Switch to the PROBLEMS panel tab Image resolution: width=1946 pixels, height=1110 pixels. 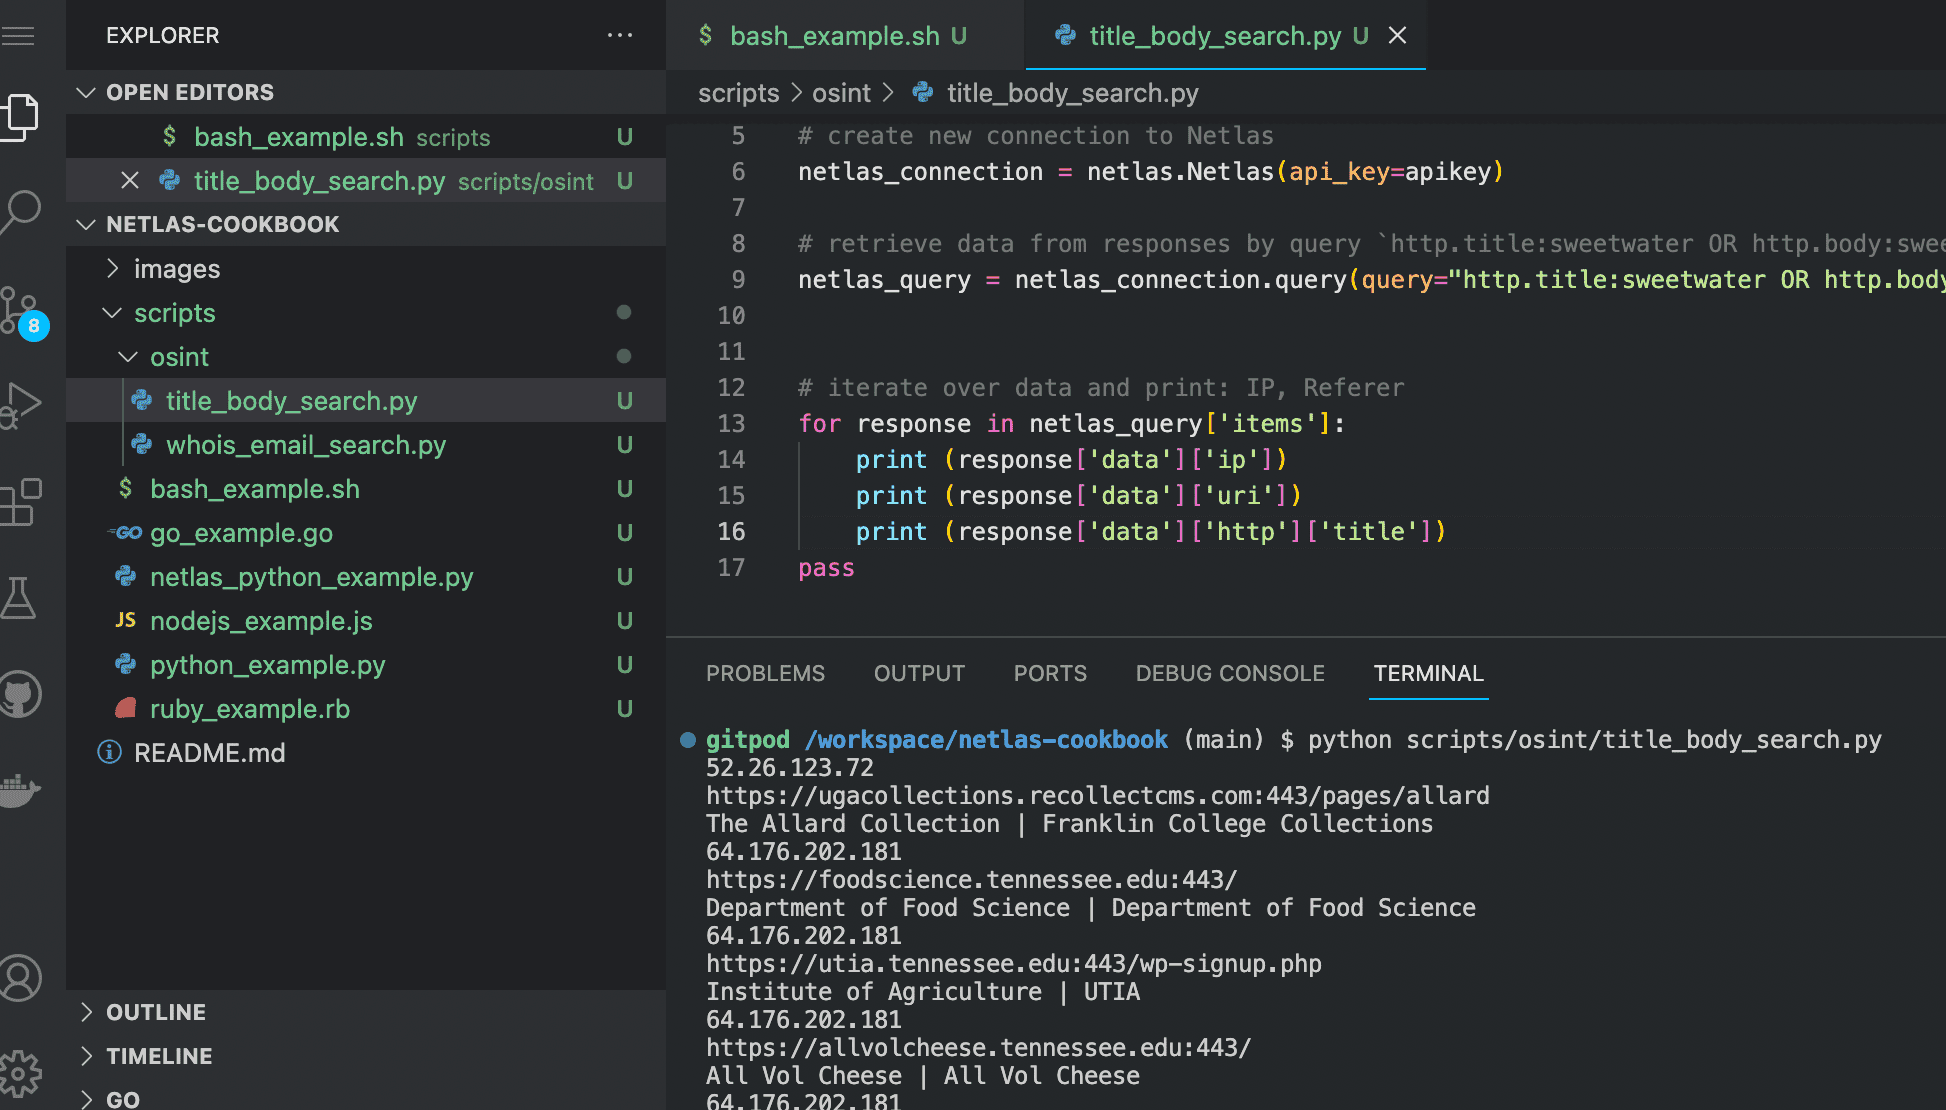click(x=765, y=673)
